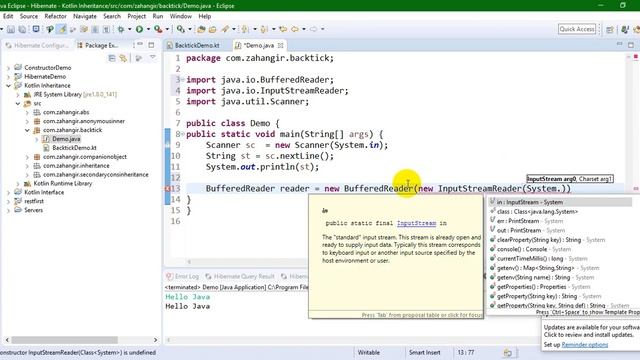Viewport: 640px width, 360px height.
Task: Click the Open Task folder icon
Action: pyautogui.click(x=213, y=29)
